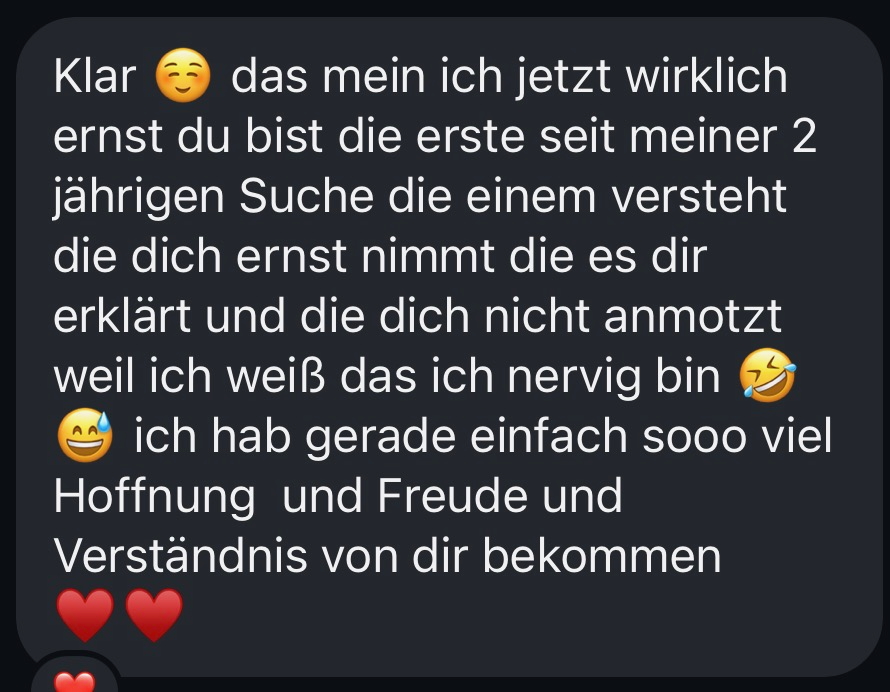Click the word "Klar" at message start

click(x=95, y=76)
